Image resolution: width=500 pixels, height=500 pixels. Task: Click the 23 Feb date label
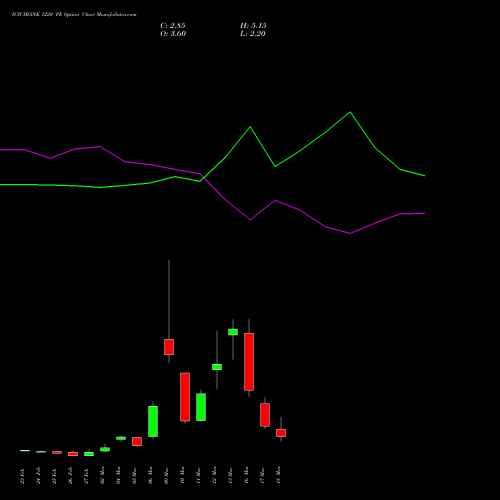pos(22,476)
